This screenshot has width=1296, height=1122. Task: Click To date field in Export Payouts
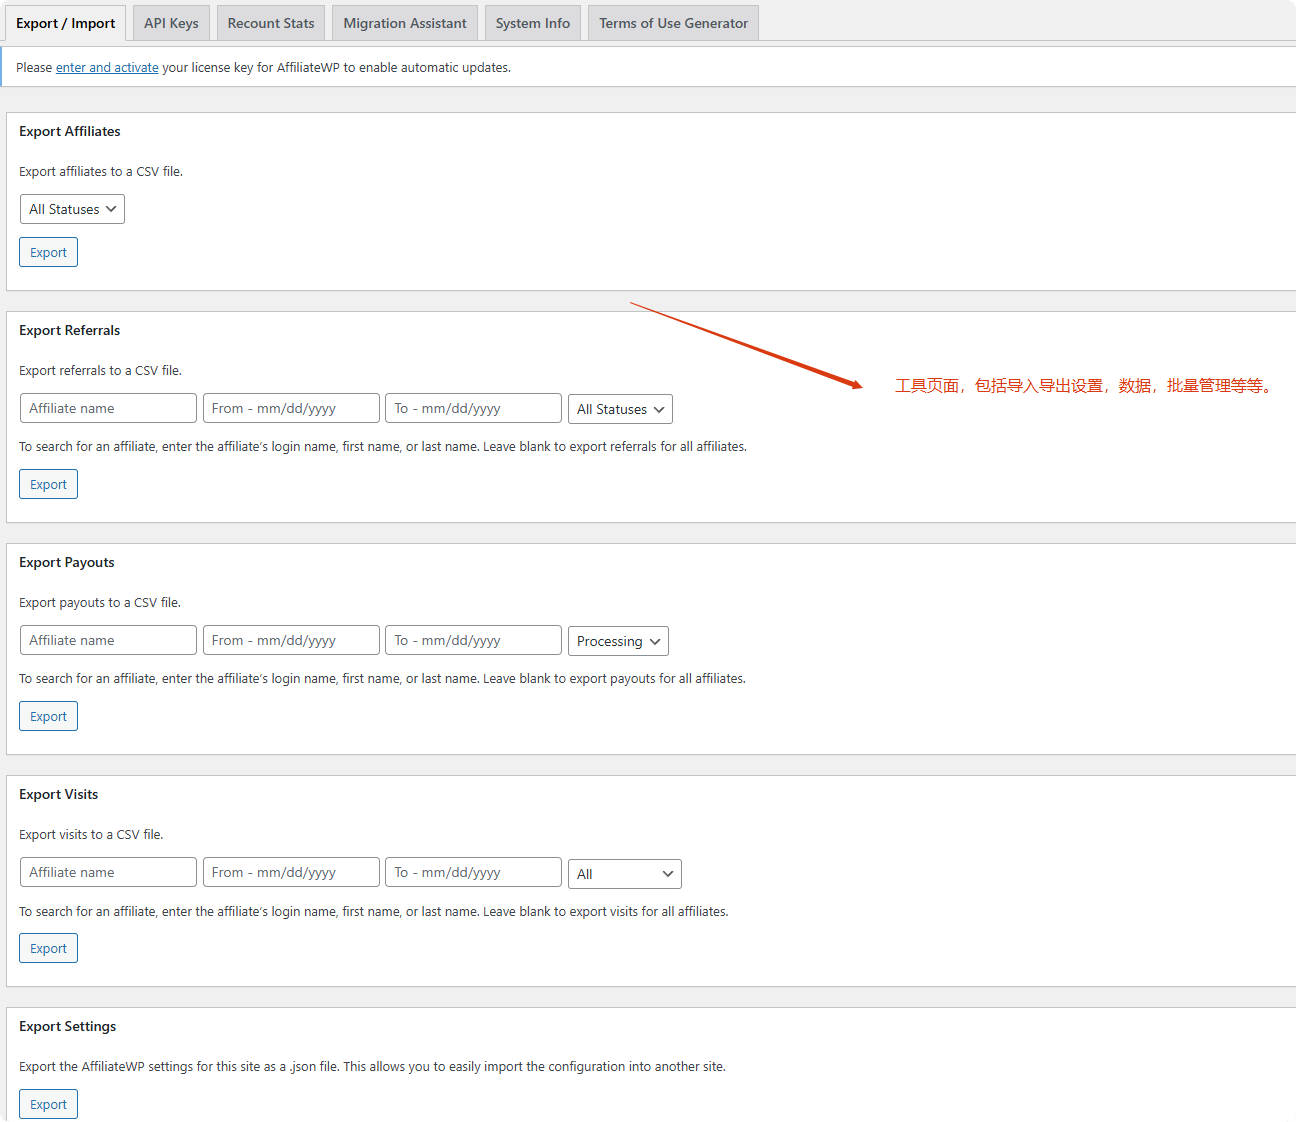click(473, 640)
